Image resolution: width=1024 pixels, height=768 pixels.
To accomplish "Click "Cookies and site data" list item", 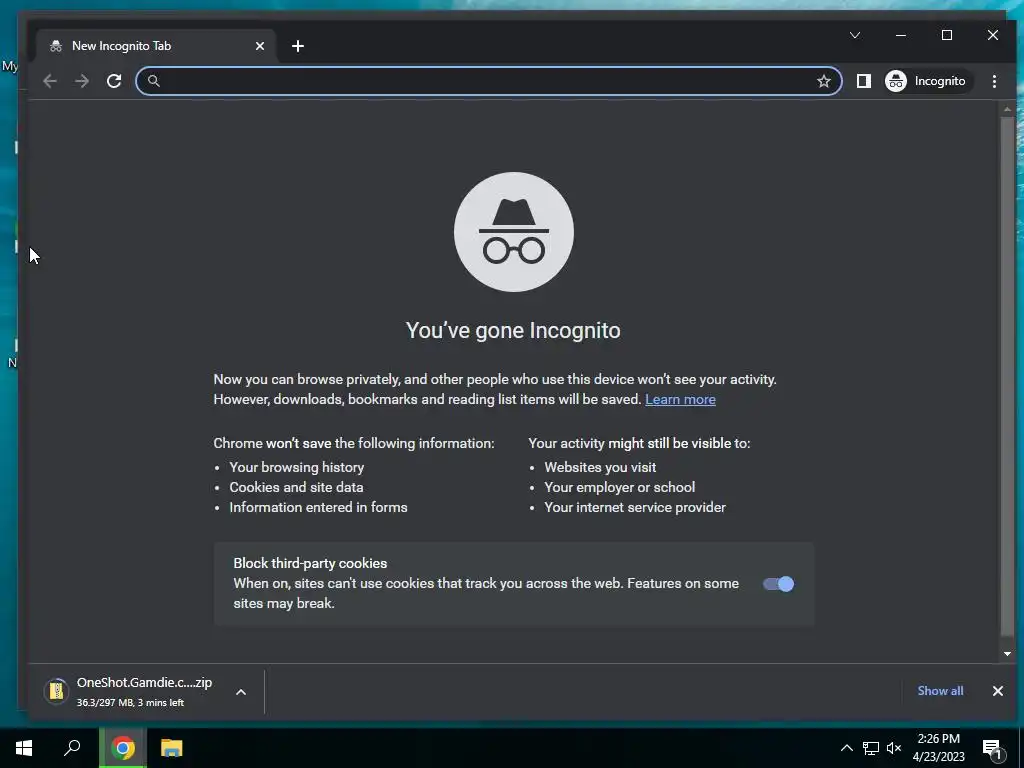I will 296,487.
